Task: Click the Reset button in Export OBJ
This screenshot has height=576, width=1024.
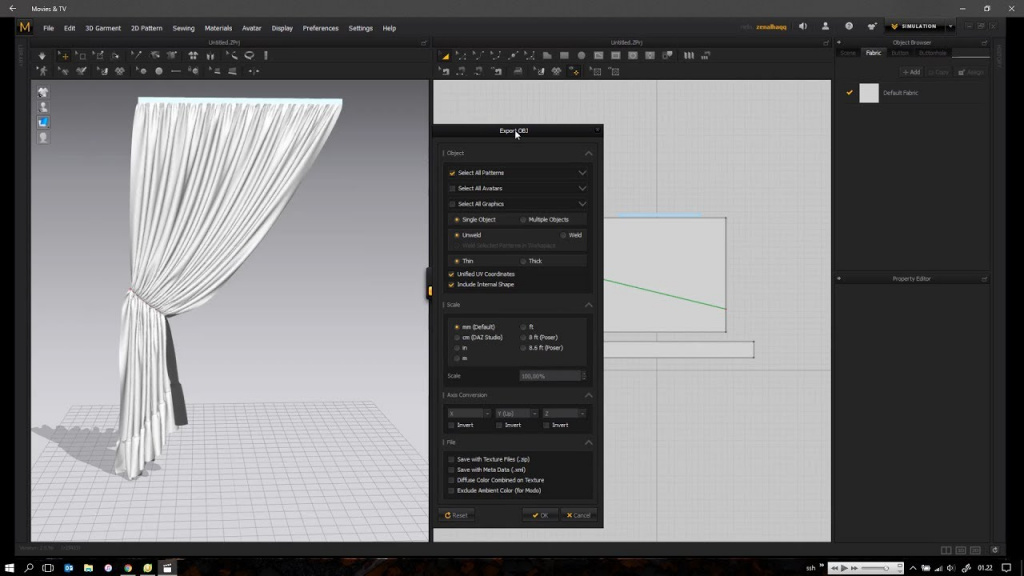Action: pyautogui.click(x=456, y=515)
